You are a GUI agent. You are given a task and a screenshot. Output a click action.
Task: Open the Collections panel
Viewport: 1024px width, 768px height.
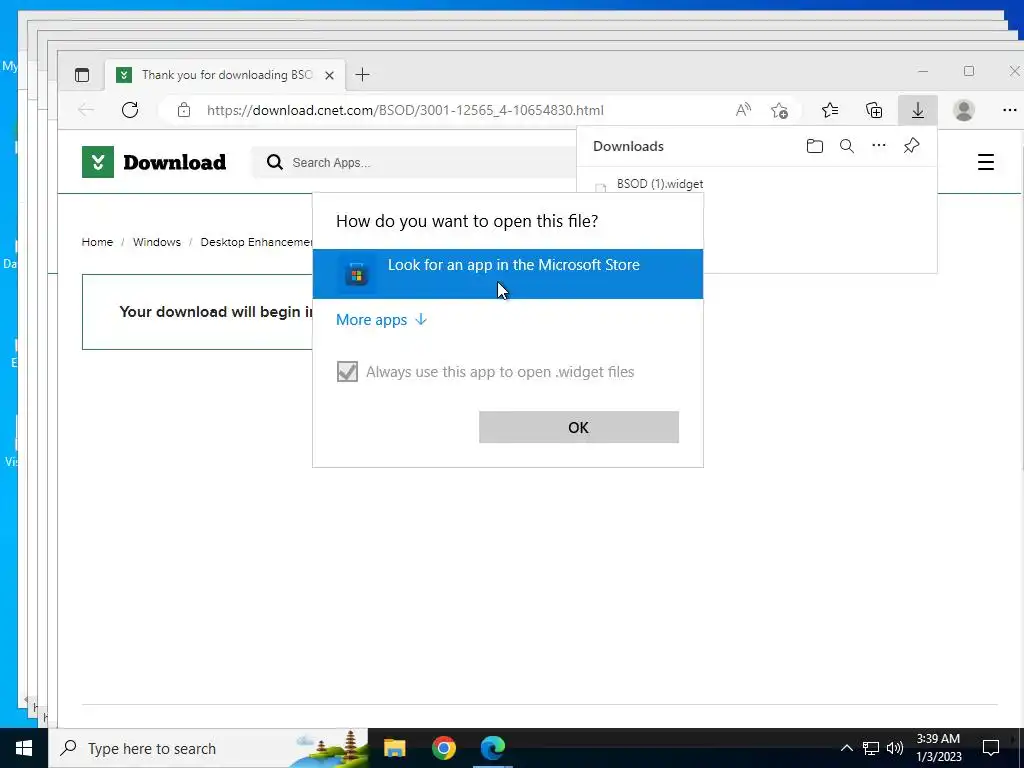pyautogui.click(x=874, y=110)
